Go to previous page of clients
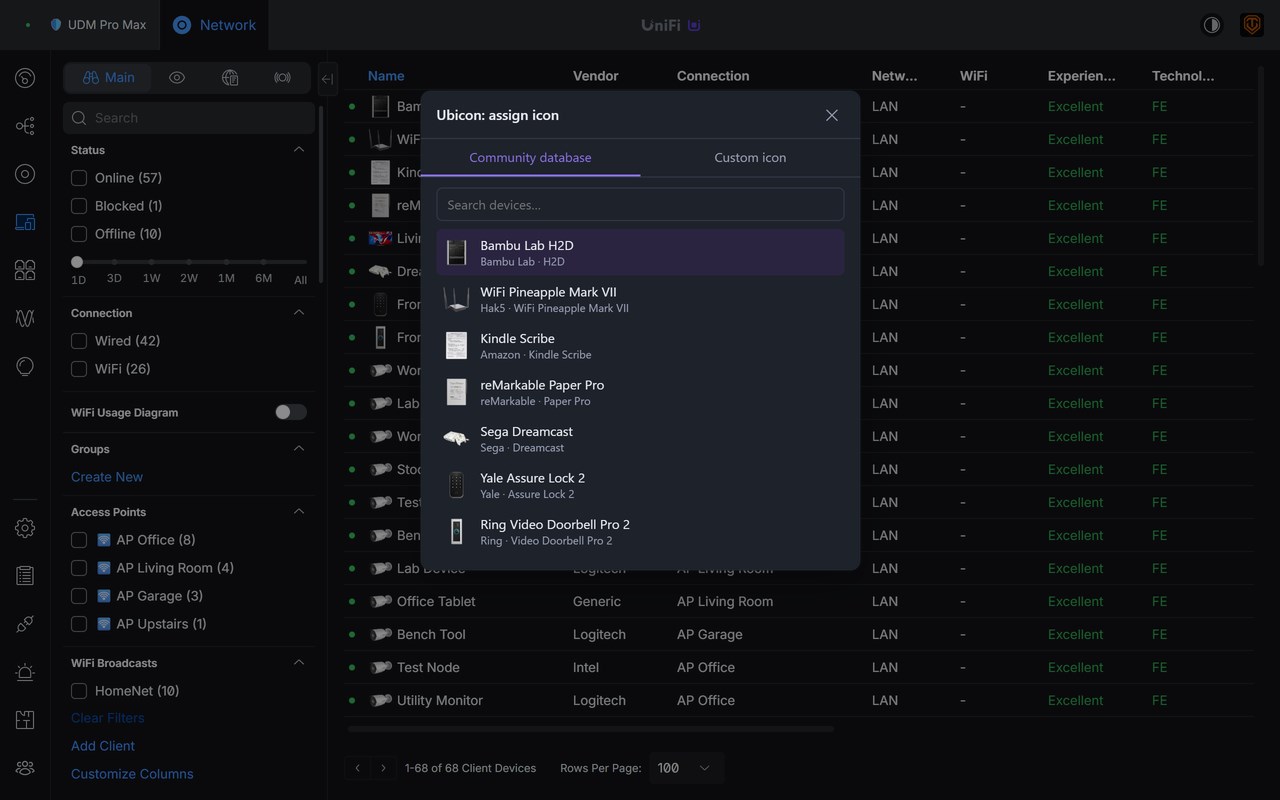Screen dimensions: 1280x800 (358, 768)
